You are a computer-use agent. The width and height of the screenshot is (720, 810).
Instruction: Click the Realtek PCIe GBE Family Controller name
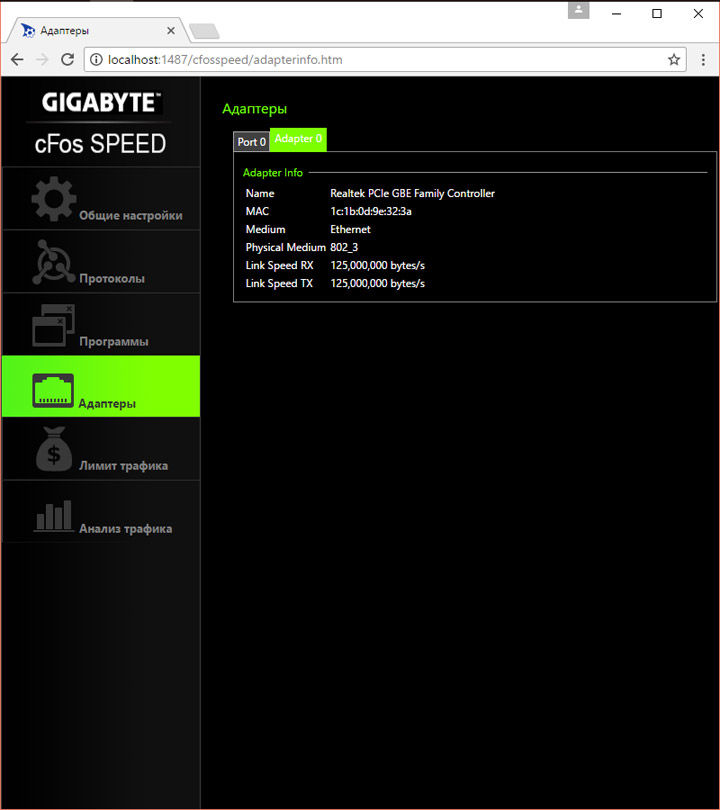412,193
